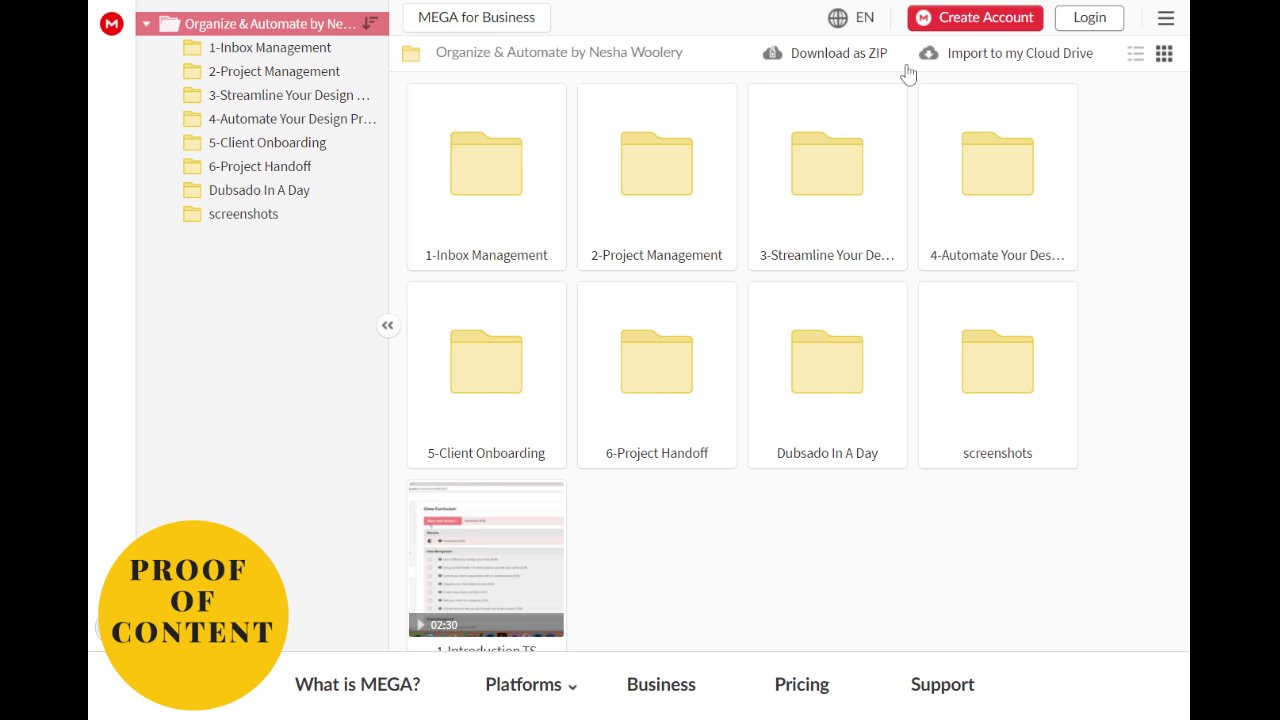Image resolution: width=1280 pixels, height=720 pixels.
Task: Click the sidebar folder icon beside screenshots
Action: [x=192, y=214]
